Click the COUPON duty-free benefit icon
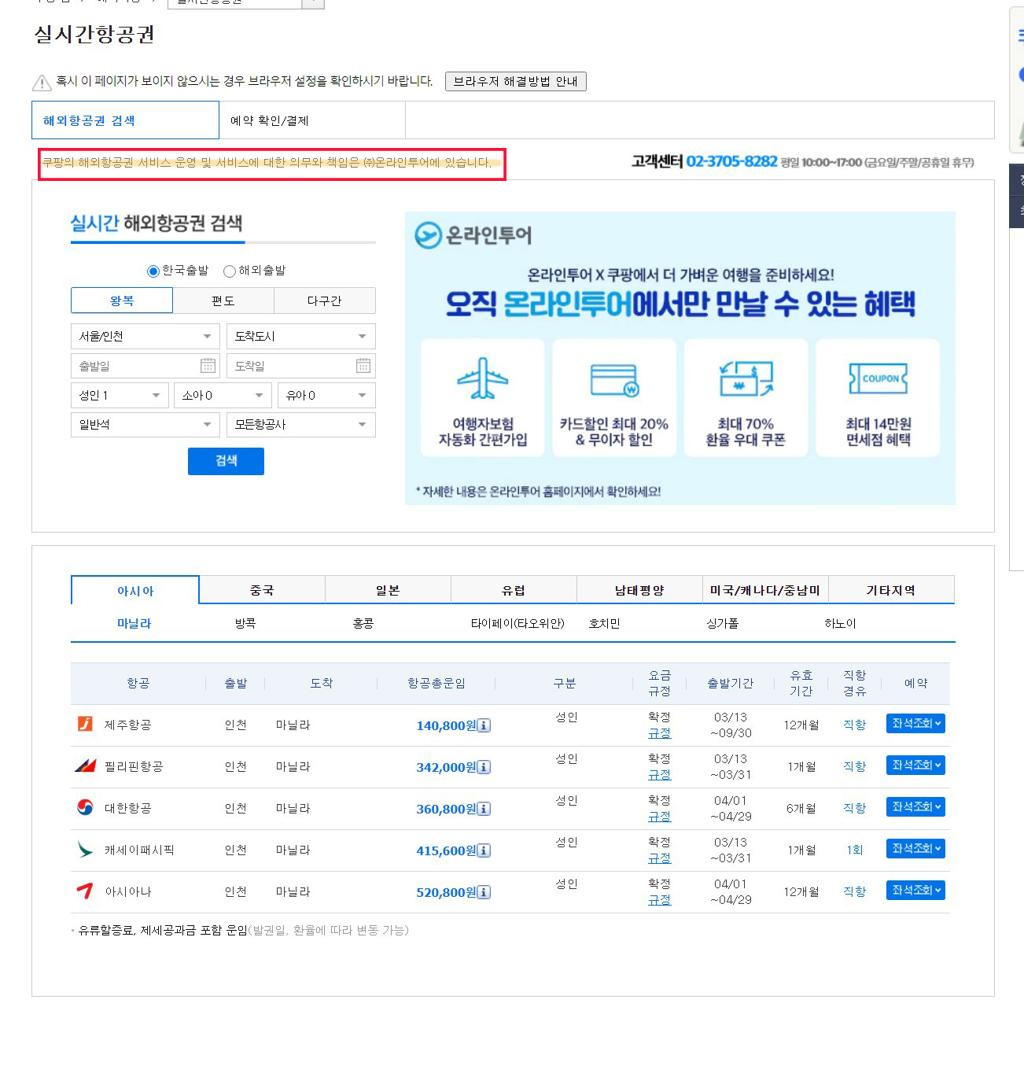1024x1081 pixels. 878,378
